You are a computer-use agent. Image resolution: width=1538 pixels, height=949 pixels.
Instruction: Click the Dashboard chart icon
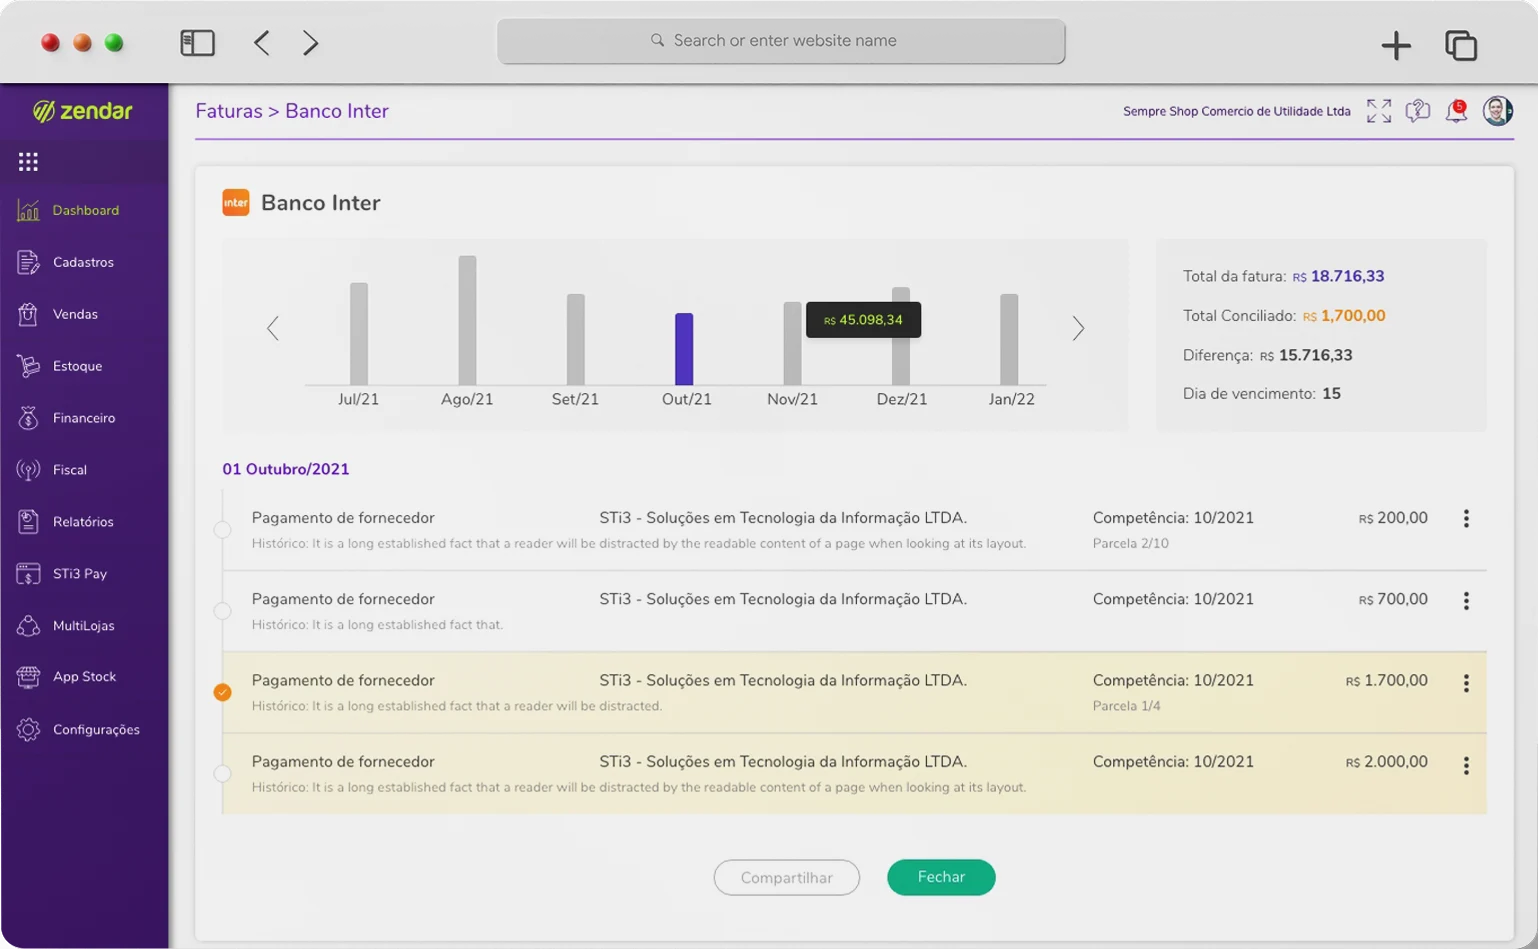(x=28, y=210)
